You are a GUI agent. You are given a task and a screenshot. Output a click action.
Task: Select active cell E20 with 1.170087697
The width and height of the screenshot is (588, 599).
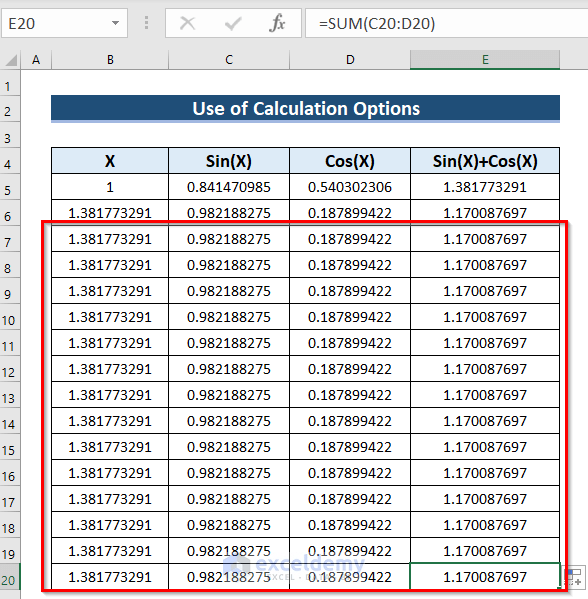coord(485,576)
